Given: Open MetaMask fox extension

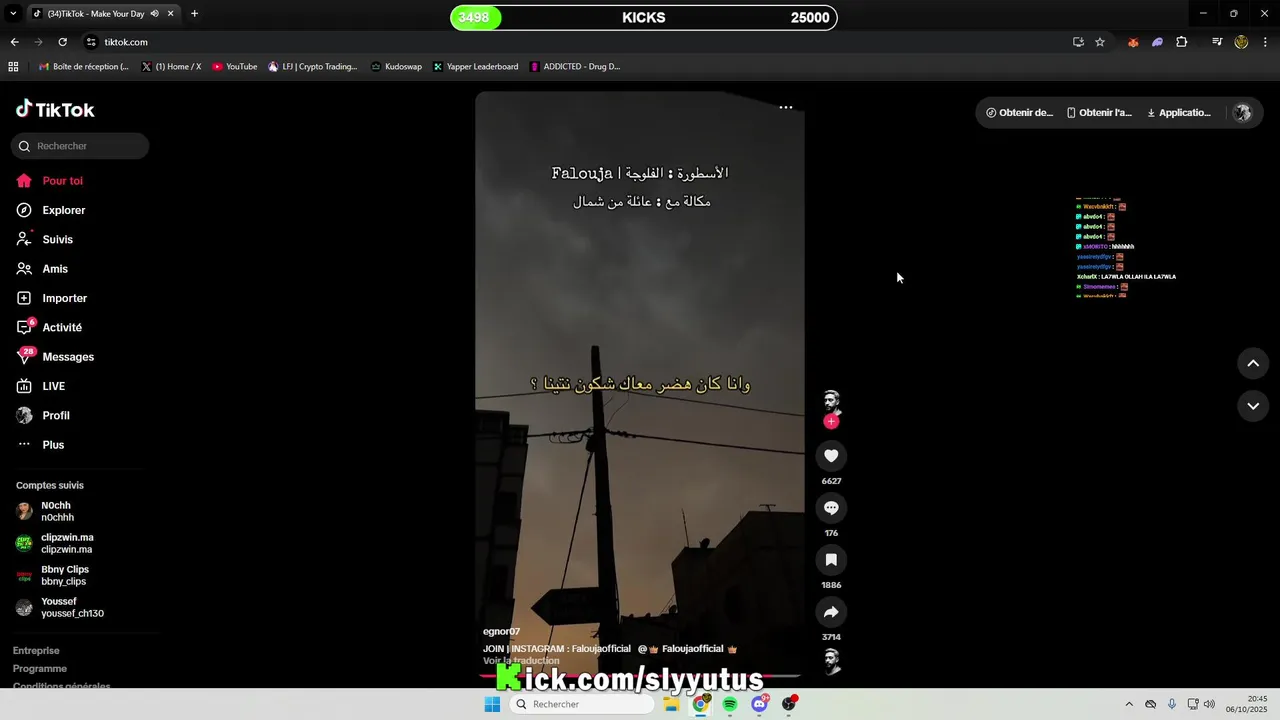Looking at the screenshot, I should [x=1133, y=42].
